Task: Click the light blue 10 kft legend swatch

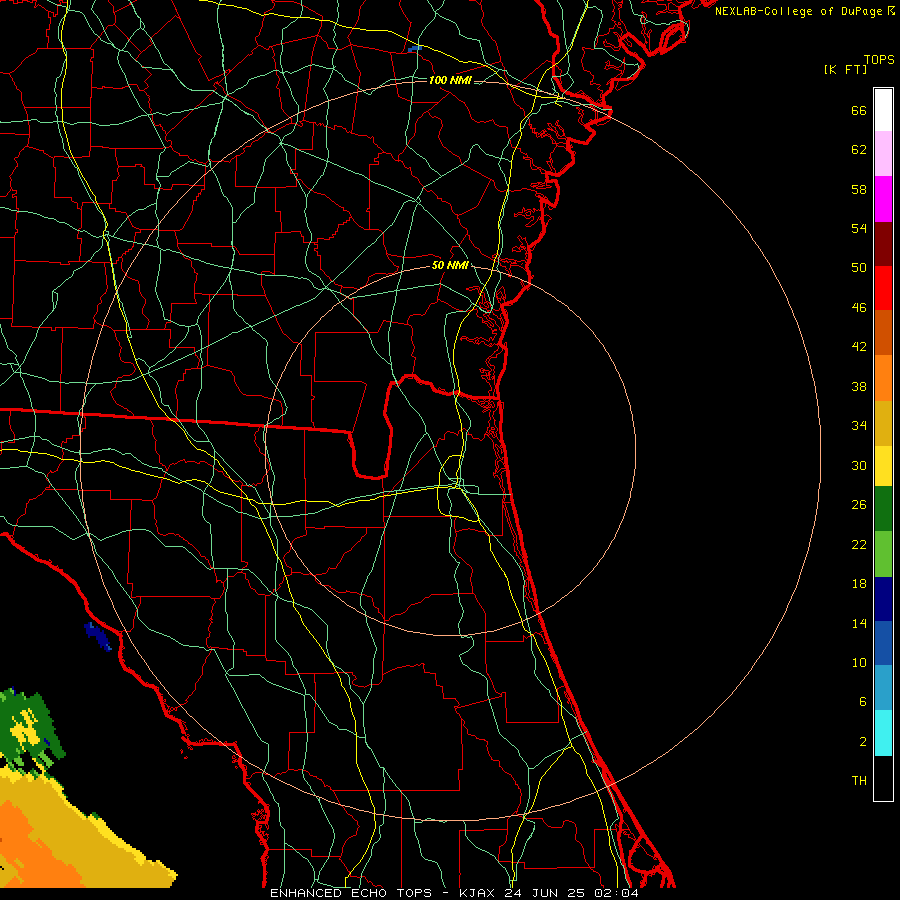Action: 883,688
